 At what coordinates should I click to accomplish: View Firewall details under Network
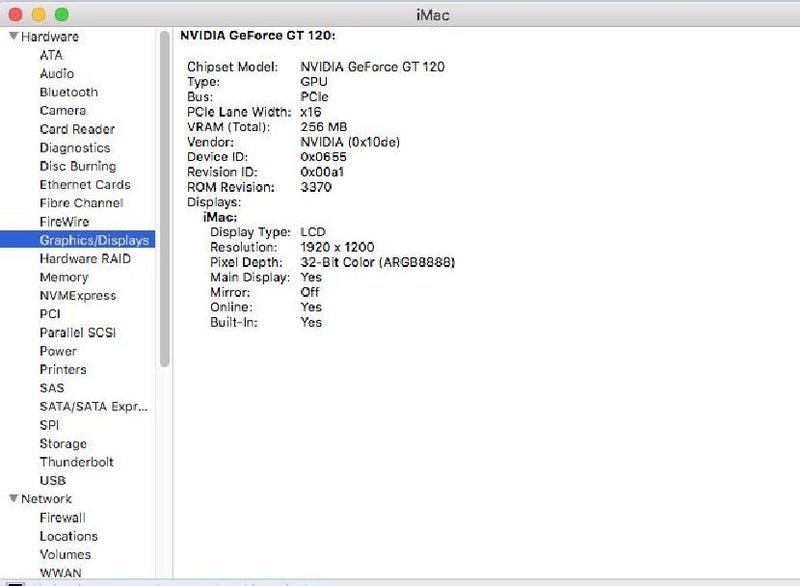[60, 518]
